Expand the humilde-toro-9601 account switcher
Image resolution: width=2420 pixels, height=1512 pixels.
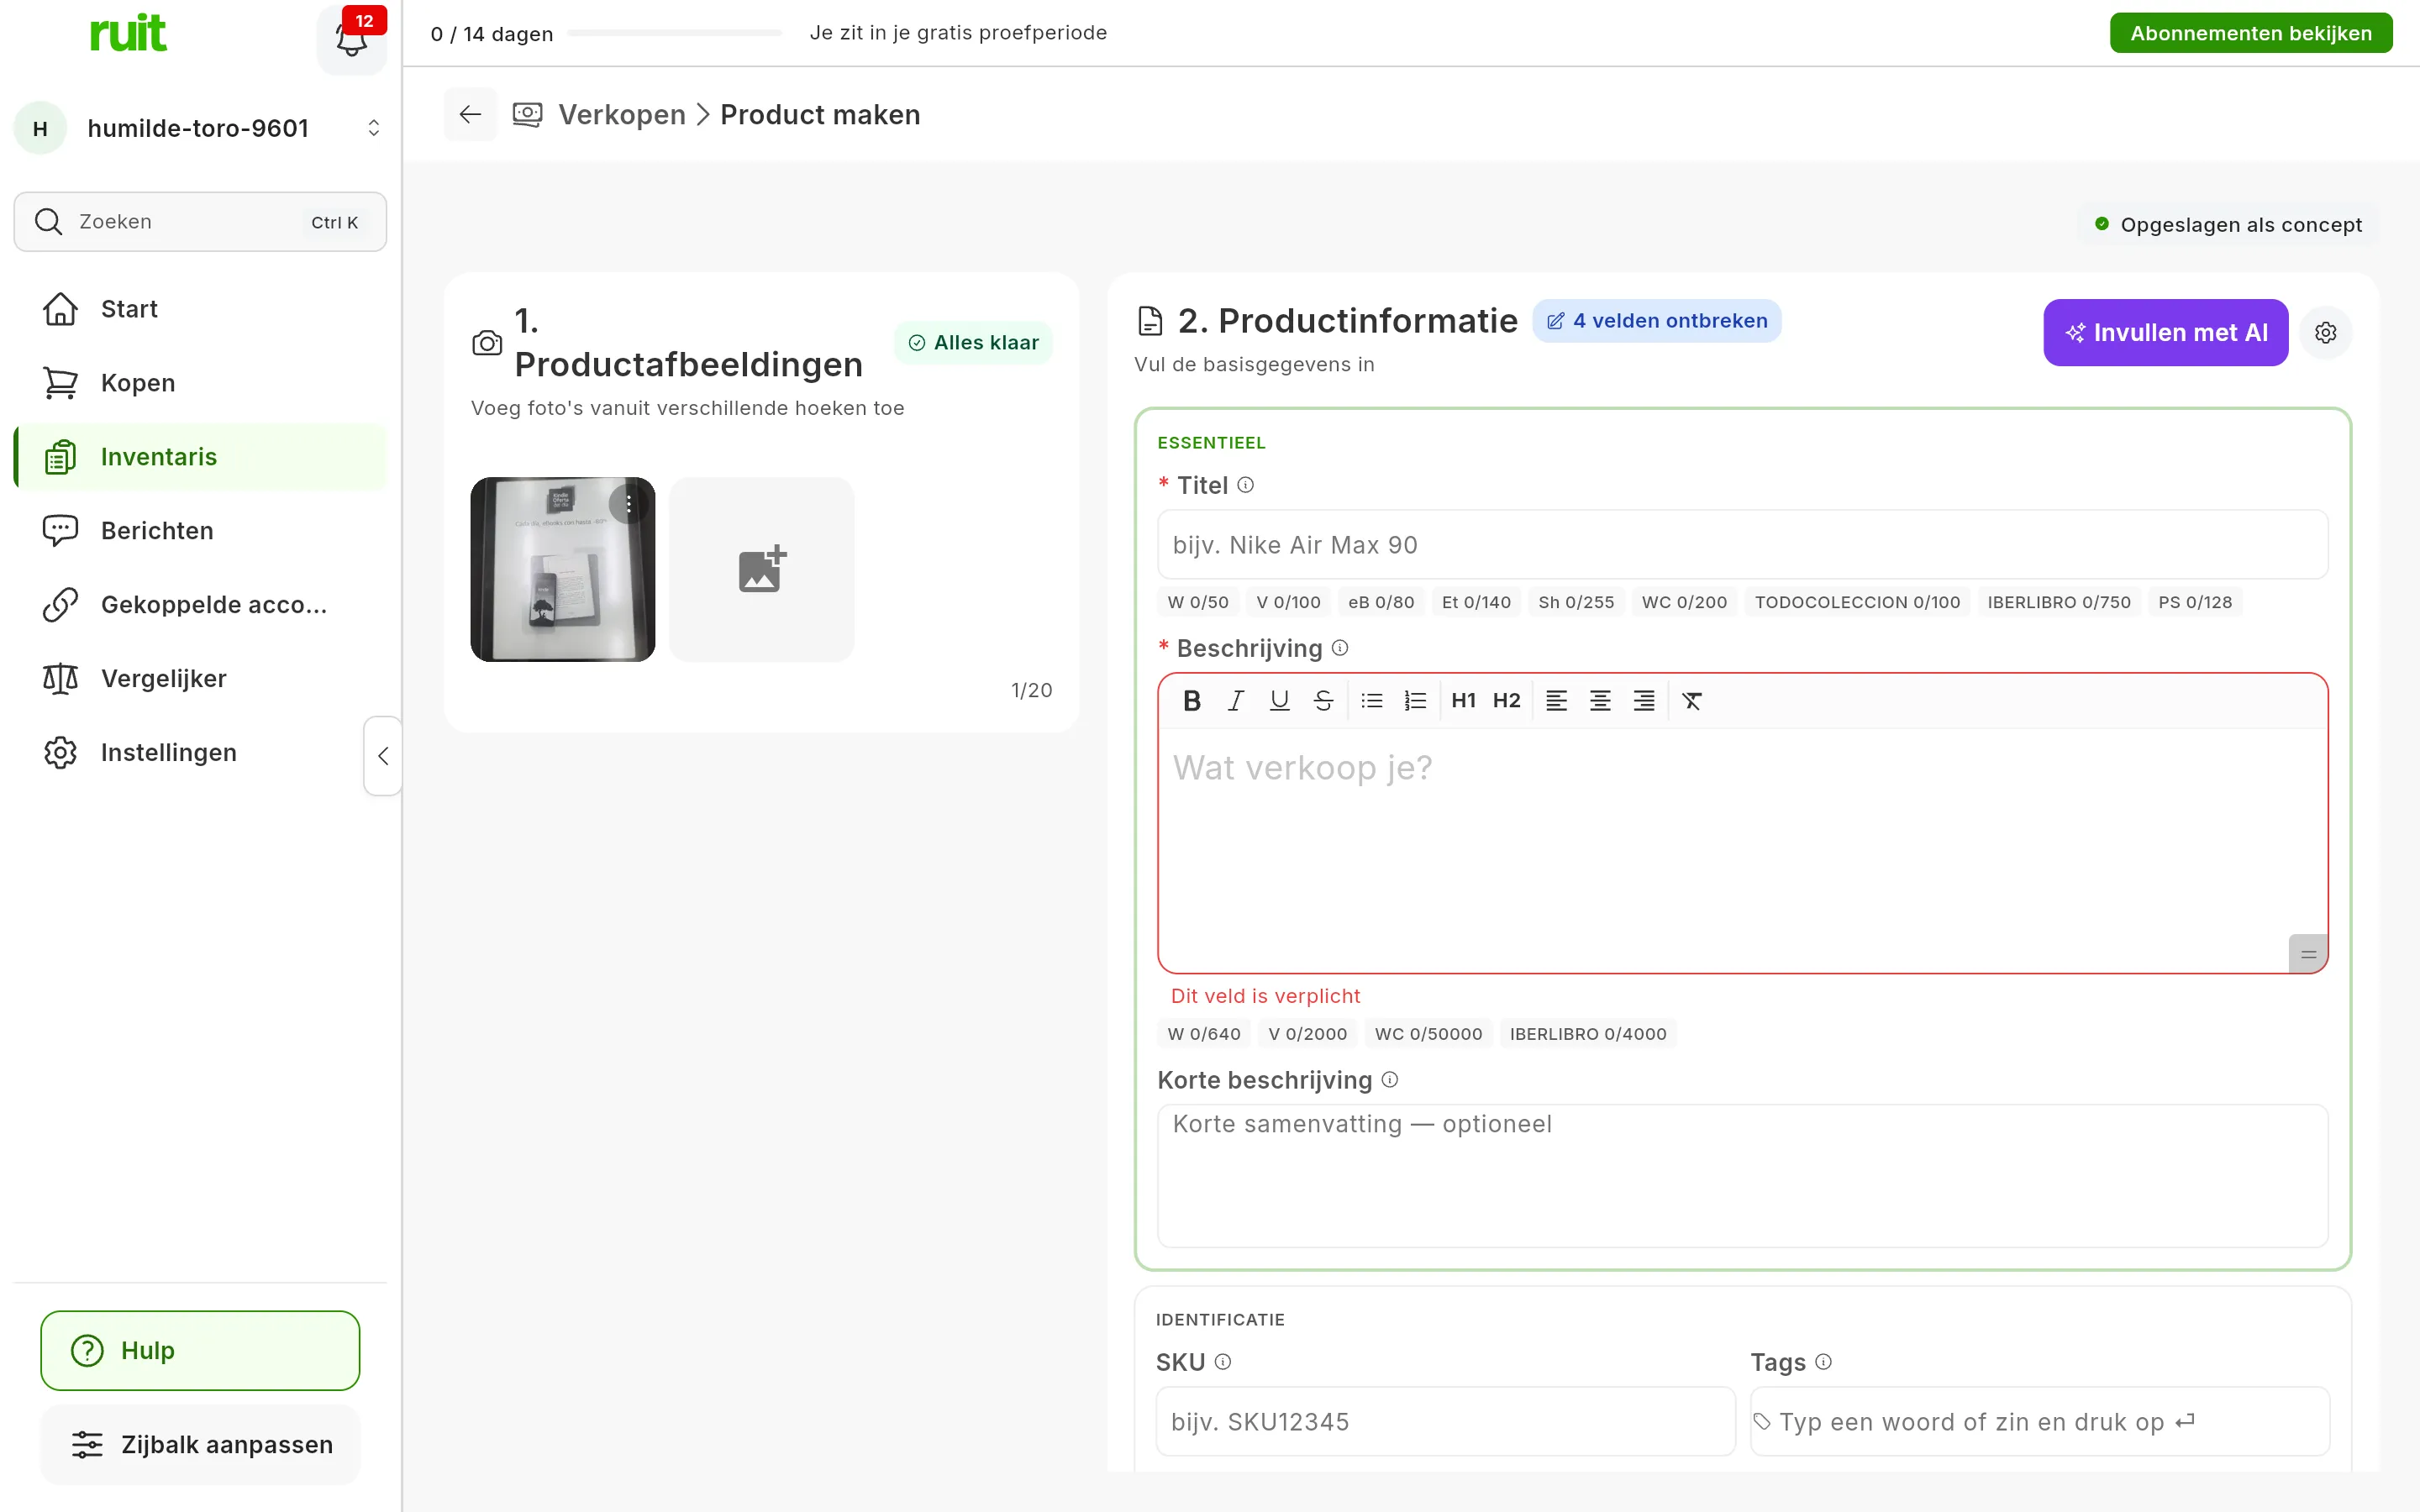[x=200, y=128]
